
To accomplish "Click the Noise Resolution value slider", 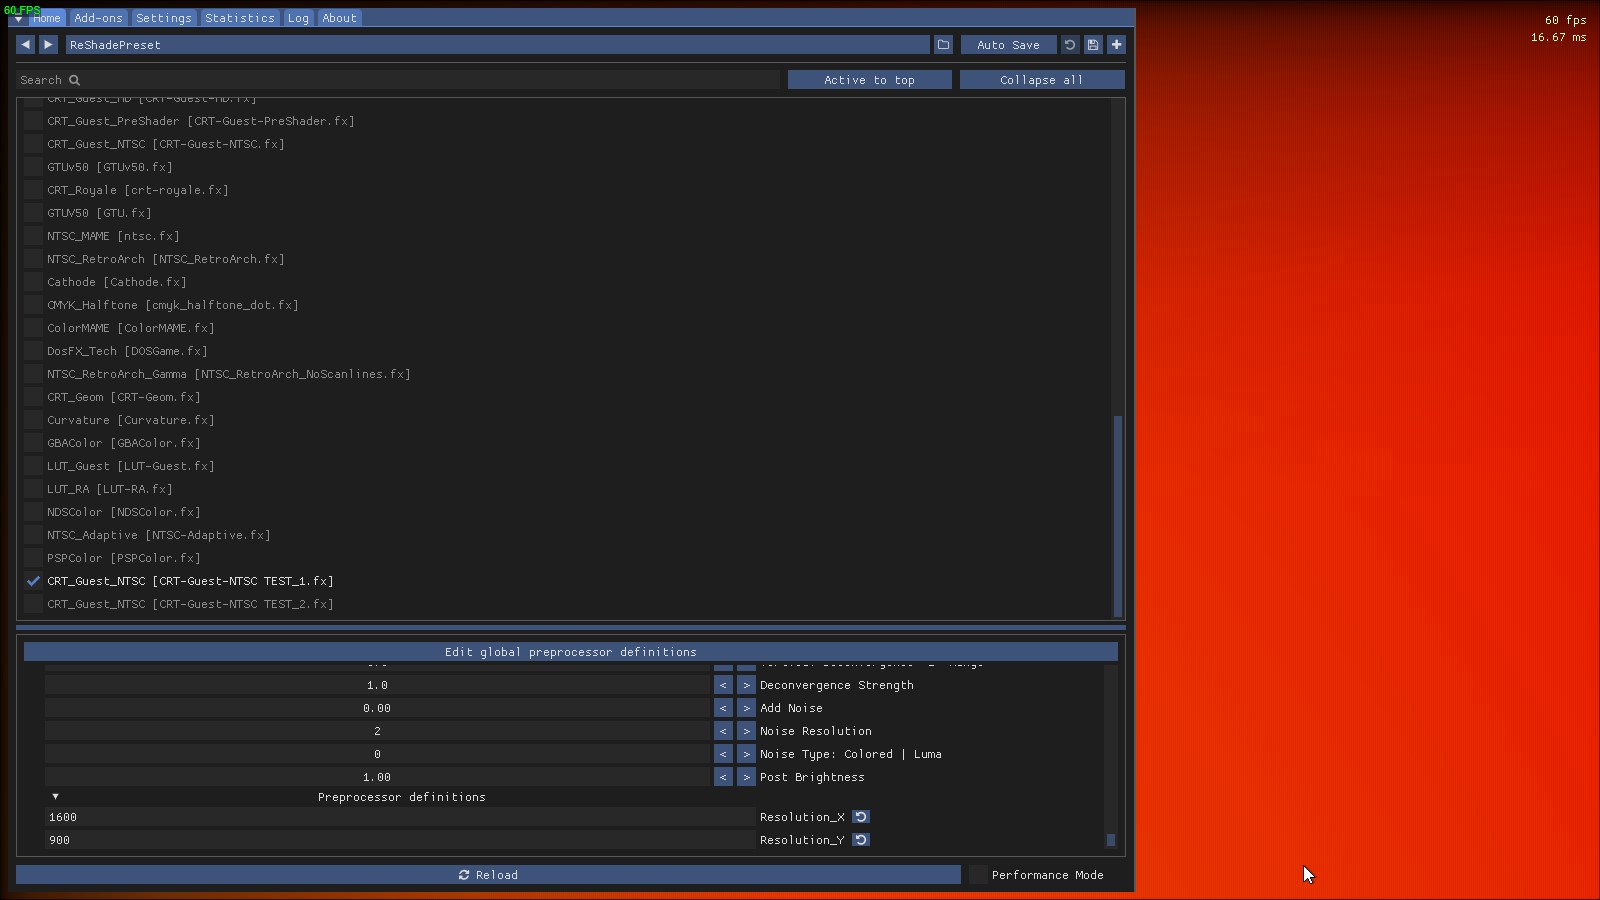I will click(377, 731).
